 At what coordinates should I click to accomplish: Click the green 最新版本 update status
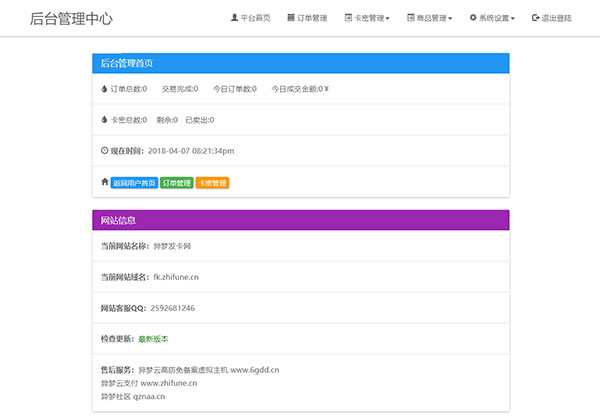pyautogui.click(x=153, y=339)
